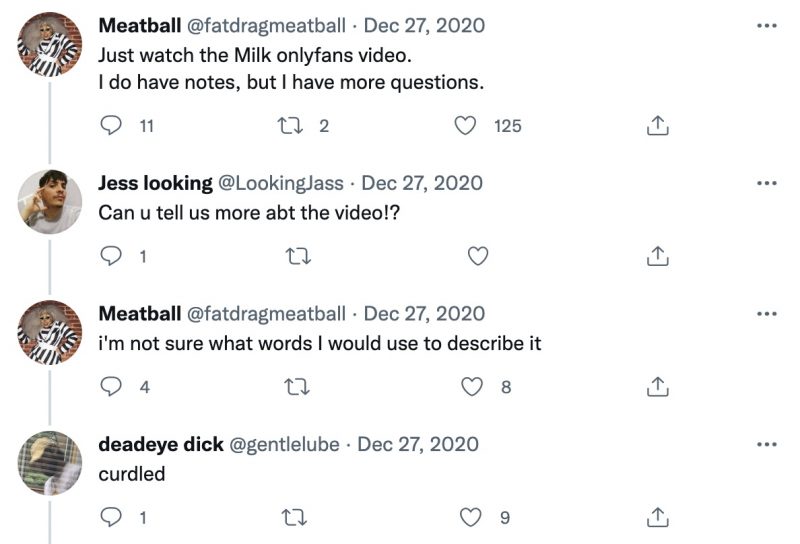The height and width of the screenshot is (544, 800).
Task: Like Jess looking's tweet
Action: tap(478, 256)
